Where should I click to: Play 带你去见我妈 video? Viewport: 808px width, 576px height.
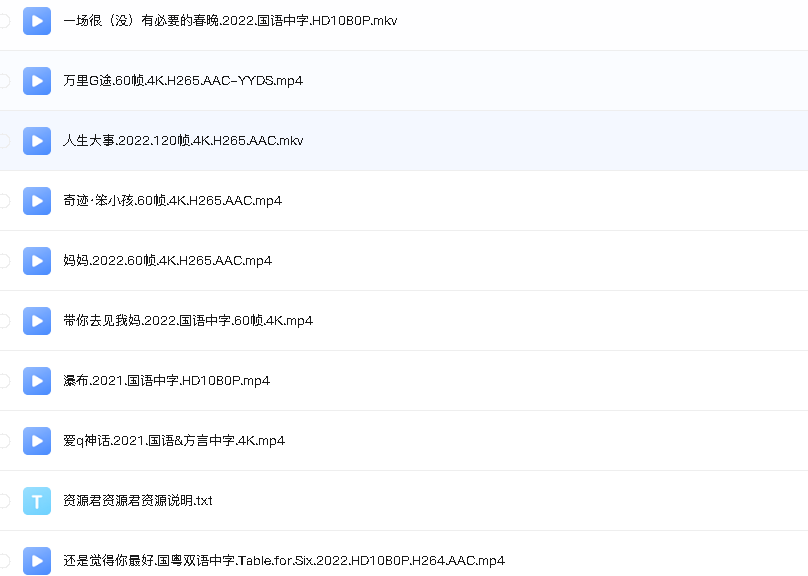pos(37,320)
